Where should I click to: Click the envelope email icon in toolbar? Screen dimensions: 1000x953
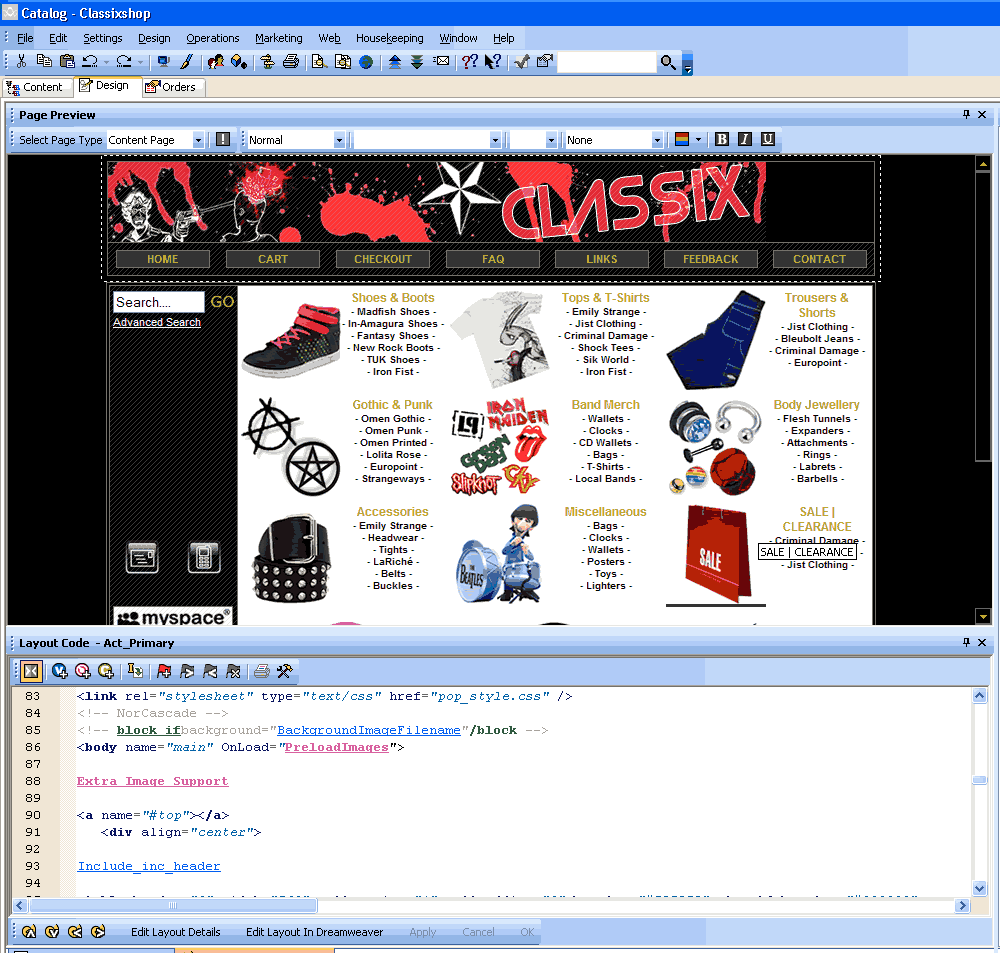pyautogui.click(x=441, y=62)
